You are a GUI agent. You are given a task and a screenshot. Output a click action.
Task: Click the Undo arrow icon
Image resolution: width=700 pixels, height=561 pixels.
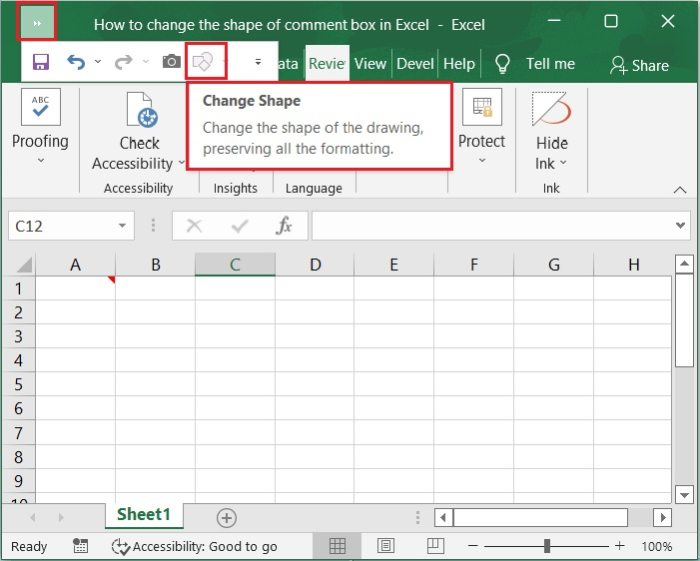(x=76, y=62)
